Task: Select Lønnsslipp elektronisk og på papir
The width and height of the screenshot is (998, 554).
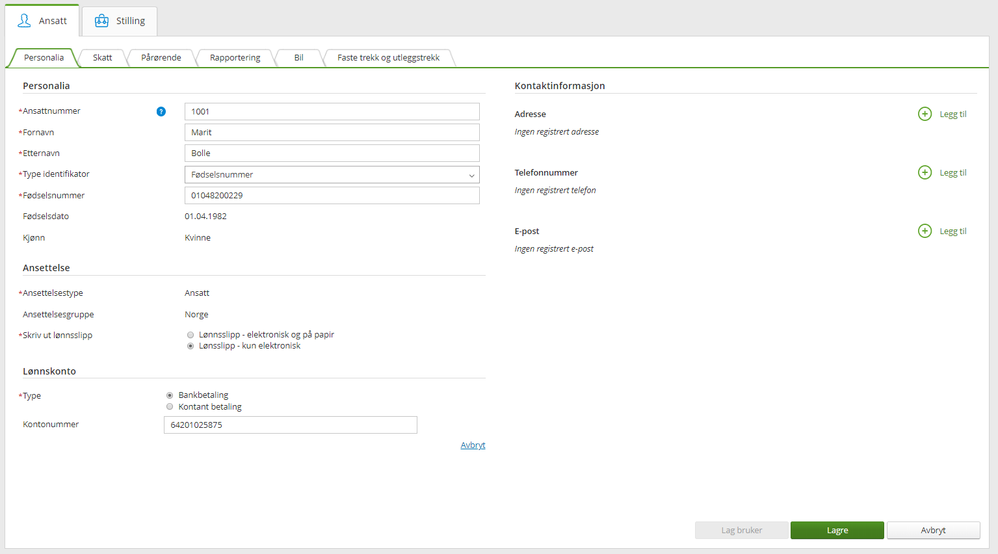Action: click(x=190, y=335)
